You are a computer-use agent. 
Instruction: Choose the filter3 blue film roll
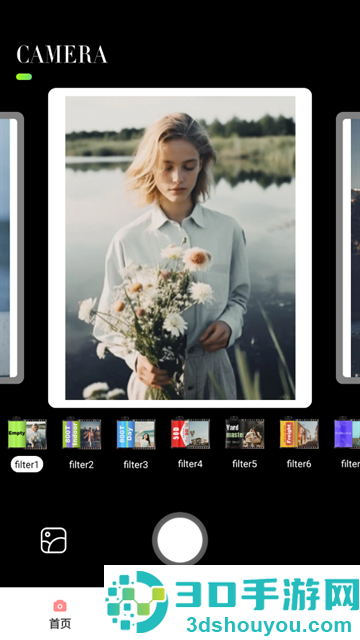[136, 433]
